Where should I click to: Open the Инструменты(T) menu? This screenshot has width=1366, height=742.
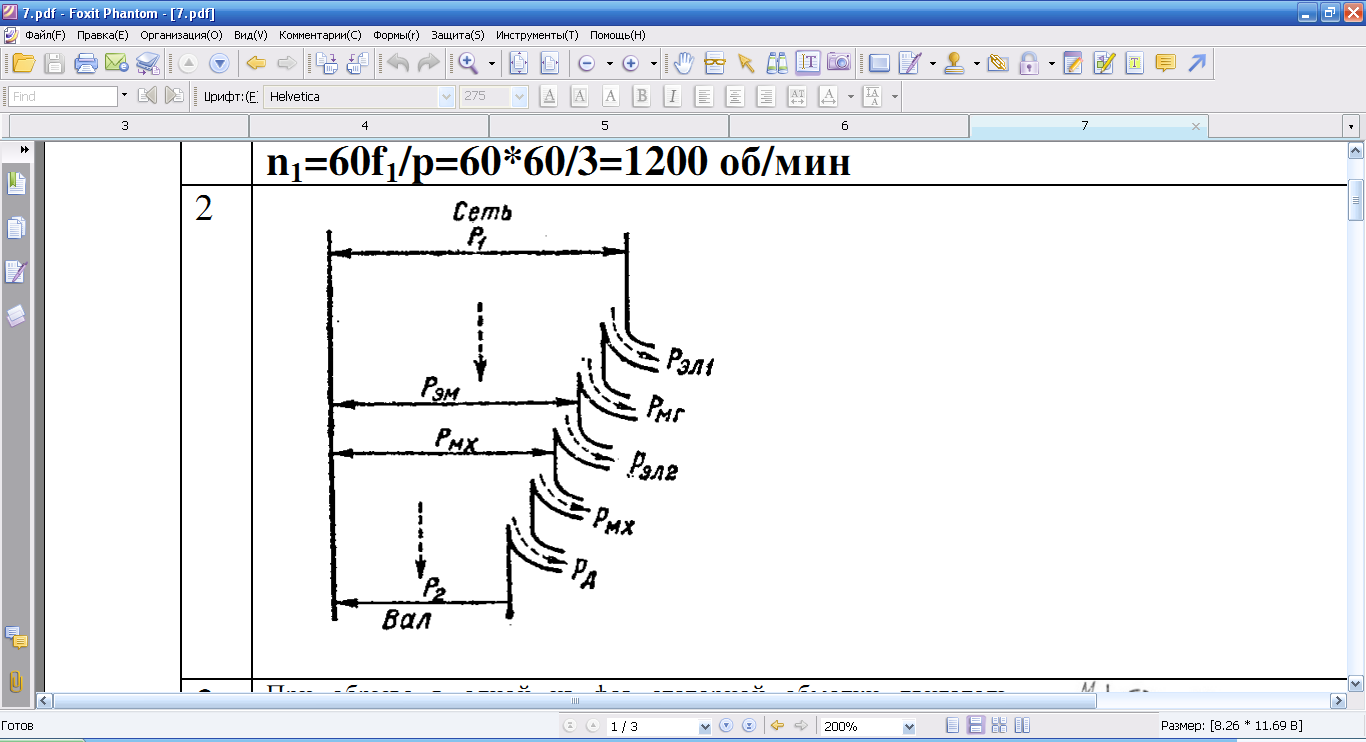click(x=537, y=34)
